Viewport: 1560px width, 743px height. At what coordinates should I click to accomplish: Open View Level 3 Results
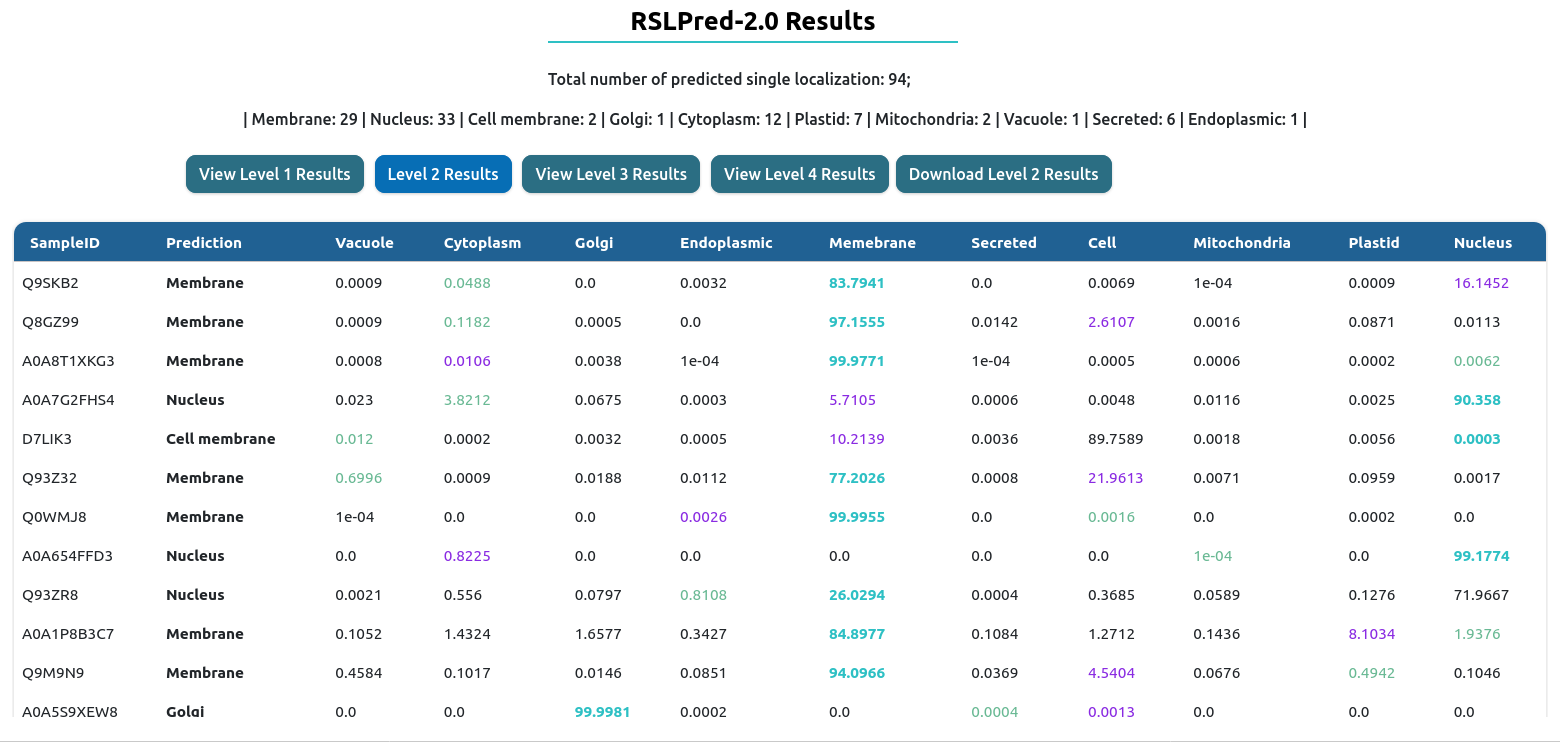[x=611, y=174]
